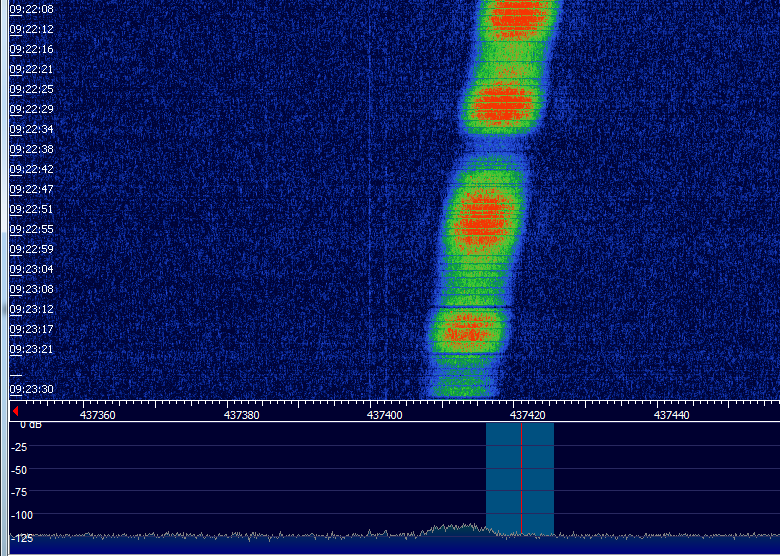The height and width of the screenshot is (556, 780).
Task: Click the 09:22:42 waterfall timestamp
Action: [x=31, y=169]
